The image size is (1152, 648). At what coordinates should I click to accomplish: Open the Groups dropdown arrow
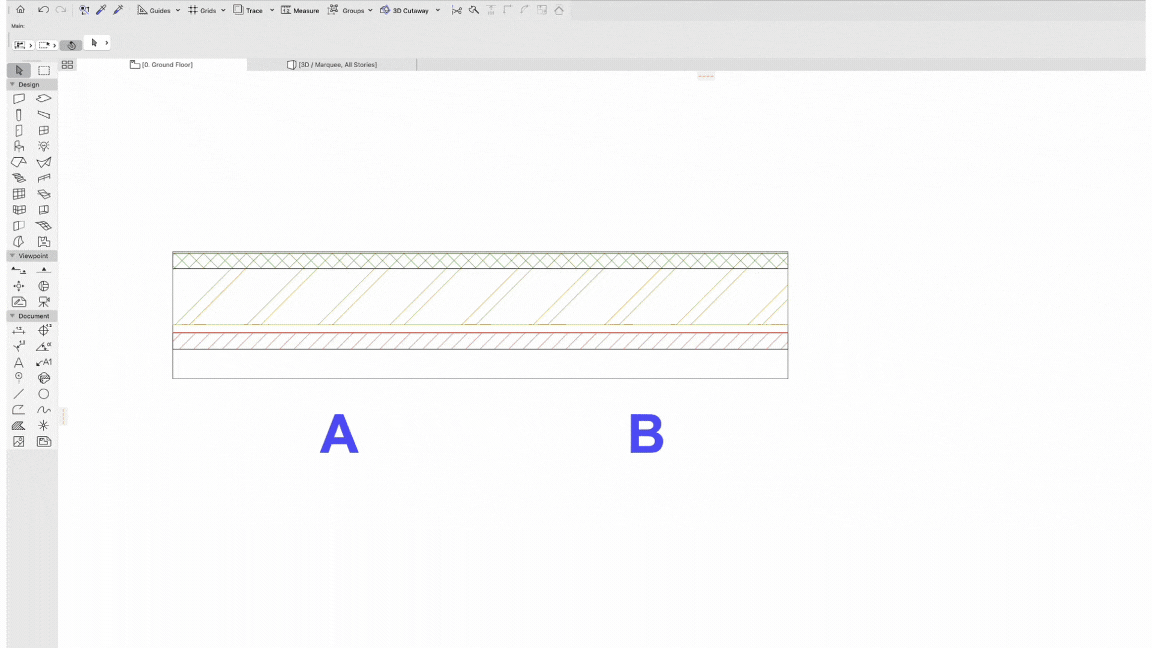click(370, 10)
